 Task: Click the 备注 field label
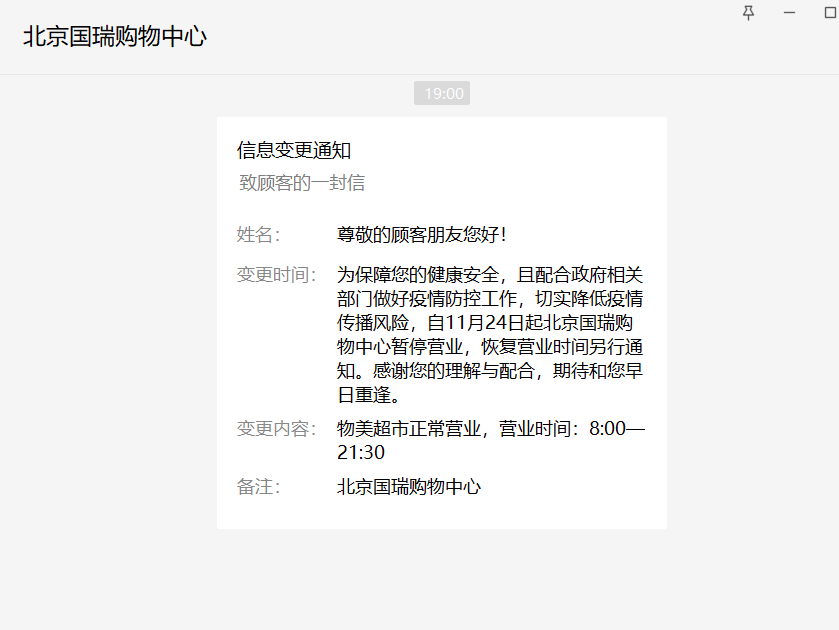pos(258,487)
